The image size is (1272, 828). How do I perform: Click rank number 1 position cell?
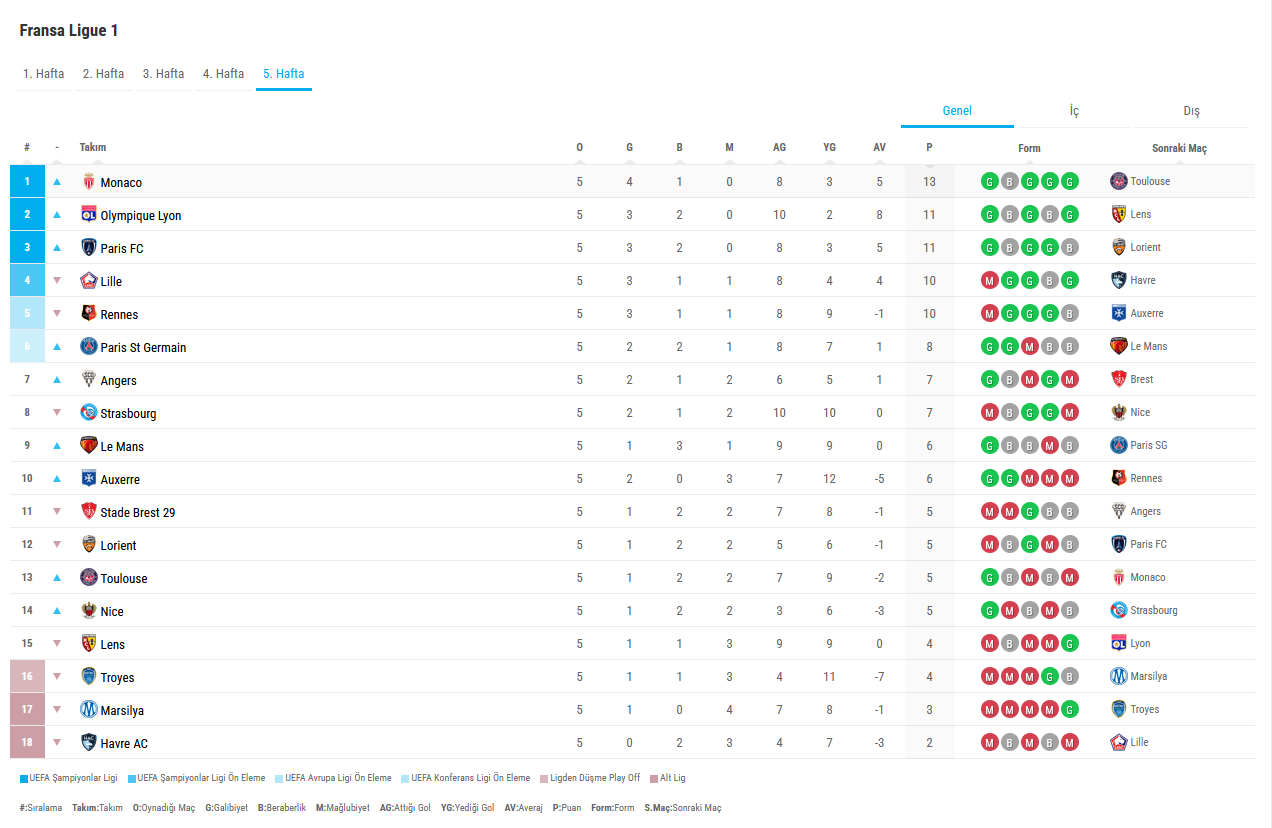[x=27, y=182]
